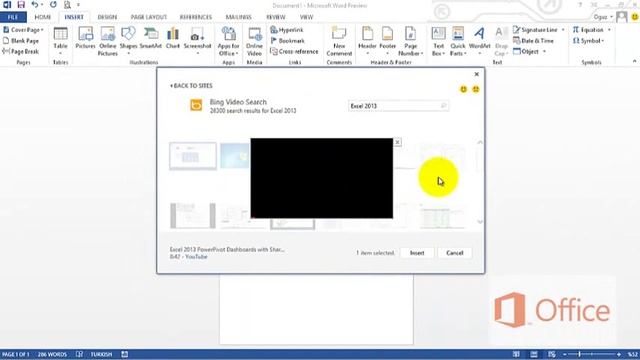
Task: Insert a Blank Page
Action: tap(21, 41)
